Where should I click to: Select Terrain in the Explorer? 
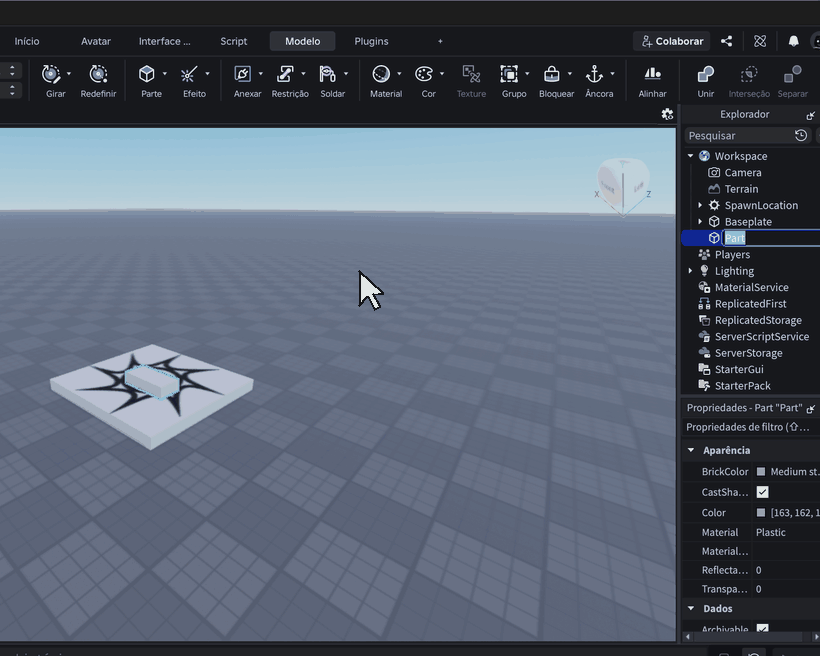[x=741, y=189]
